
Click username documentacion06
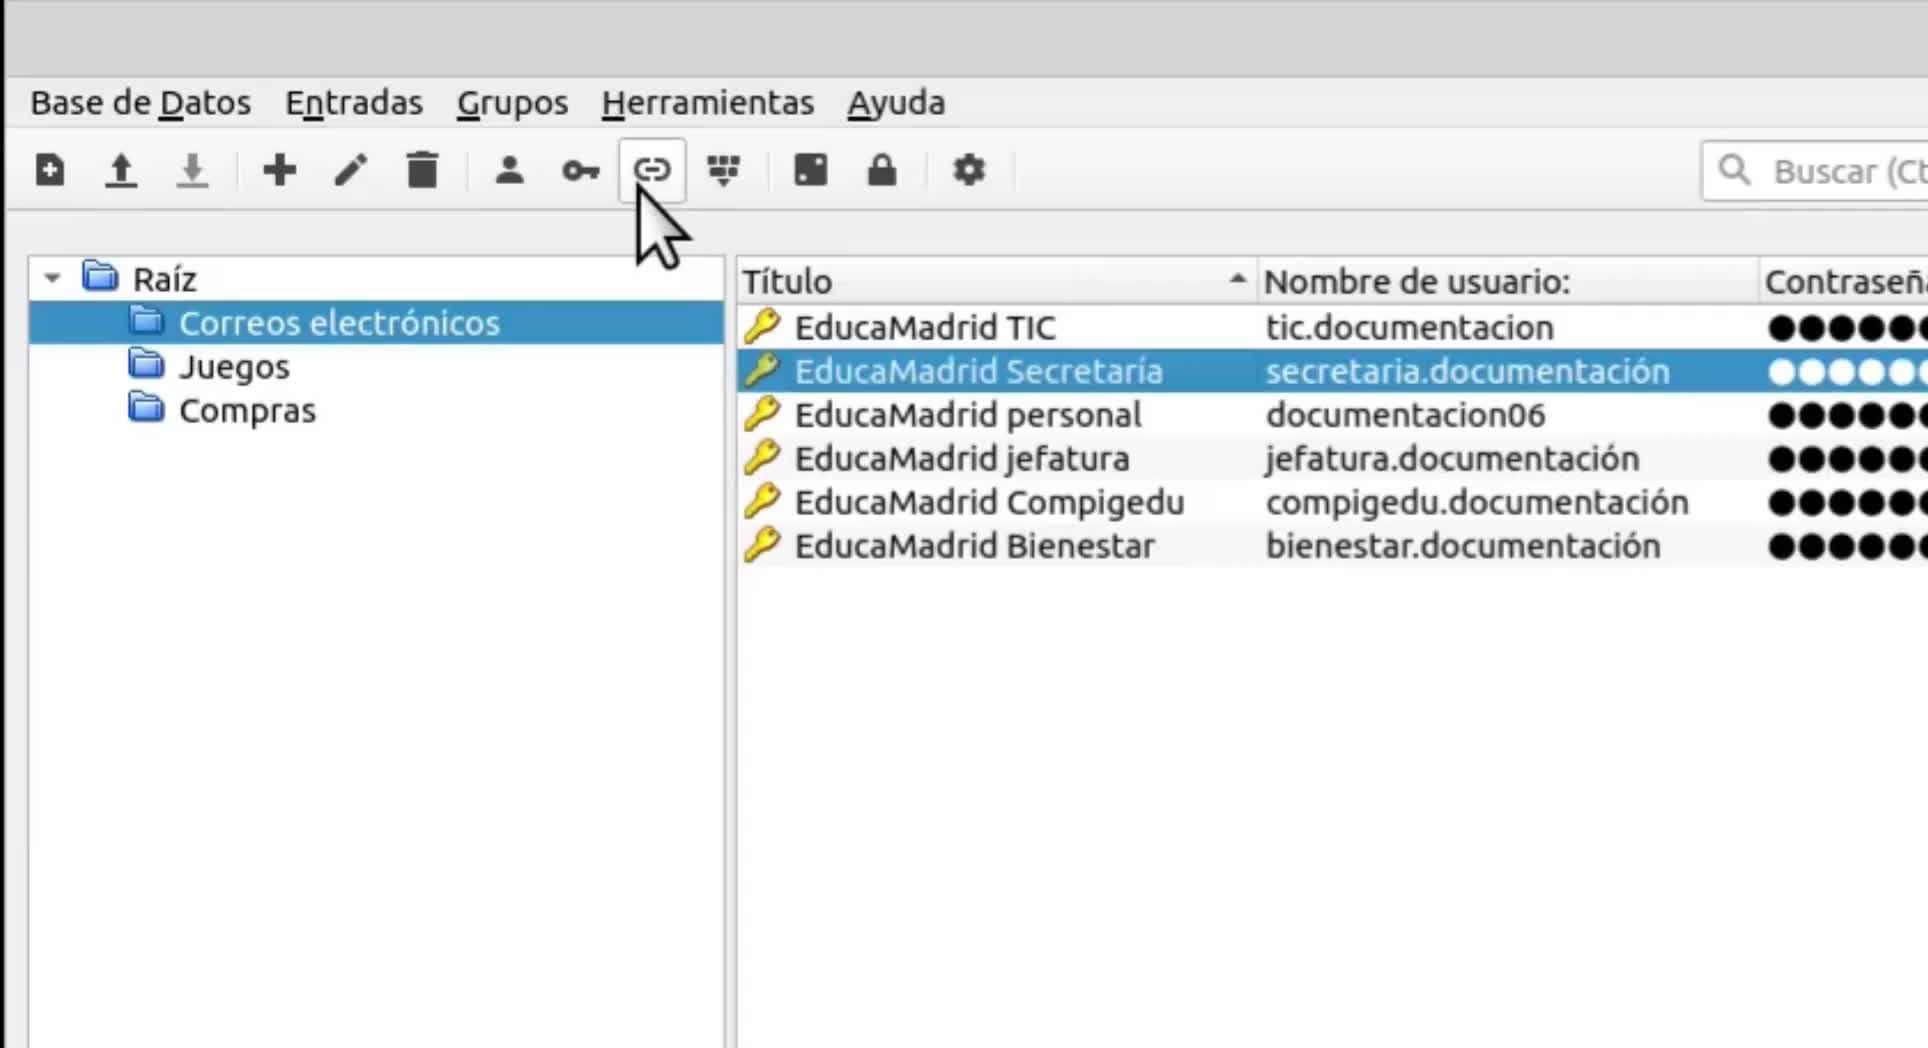tap(1406, 415)
